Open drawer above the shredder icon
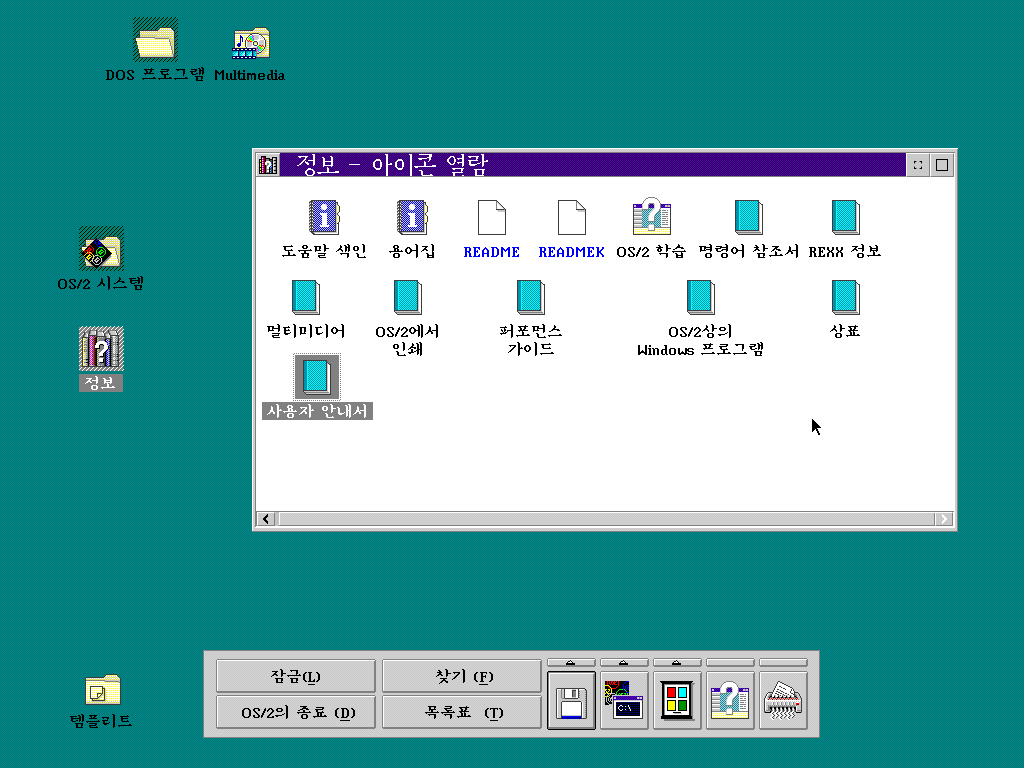The width and height of the screenshot is (1024, 768). click(x=783, y=663)
